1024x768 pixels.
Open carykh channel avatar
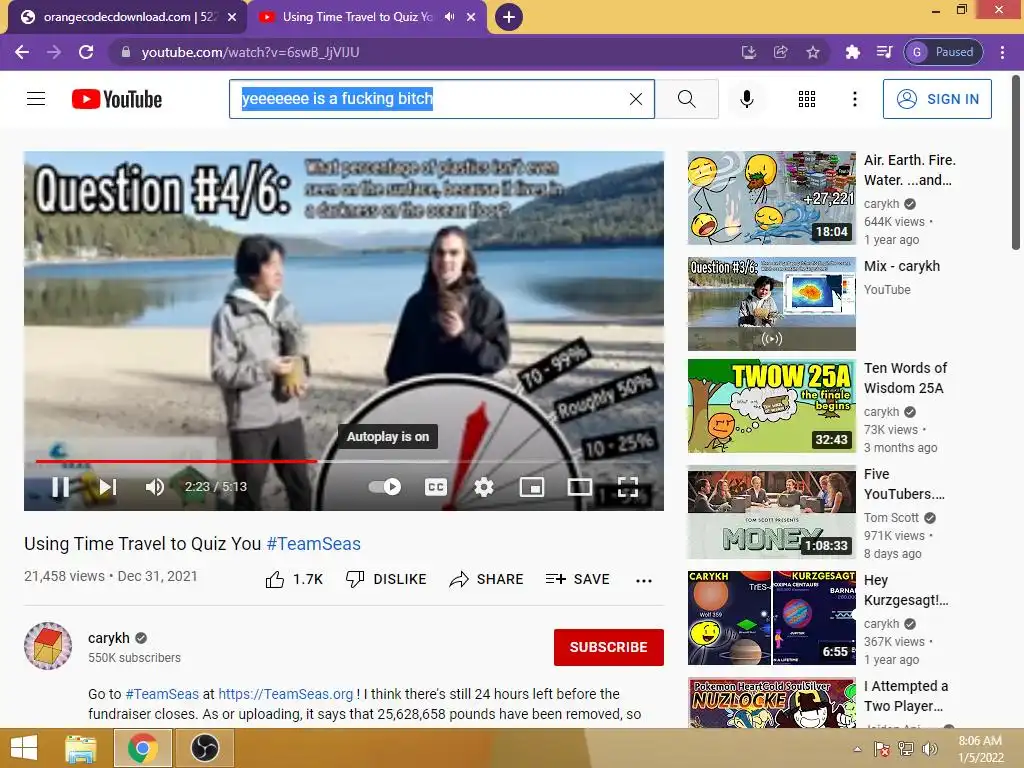(48, 646)
